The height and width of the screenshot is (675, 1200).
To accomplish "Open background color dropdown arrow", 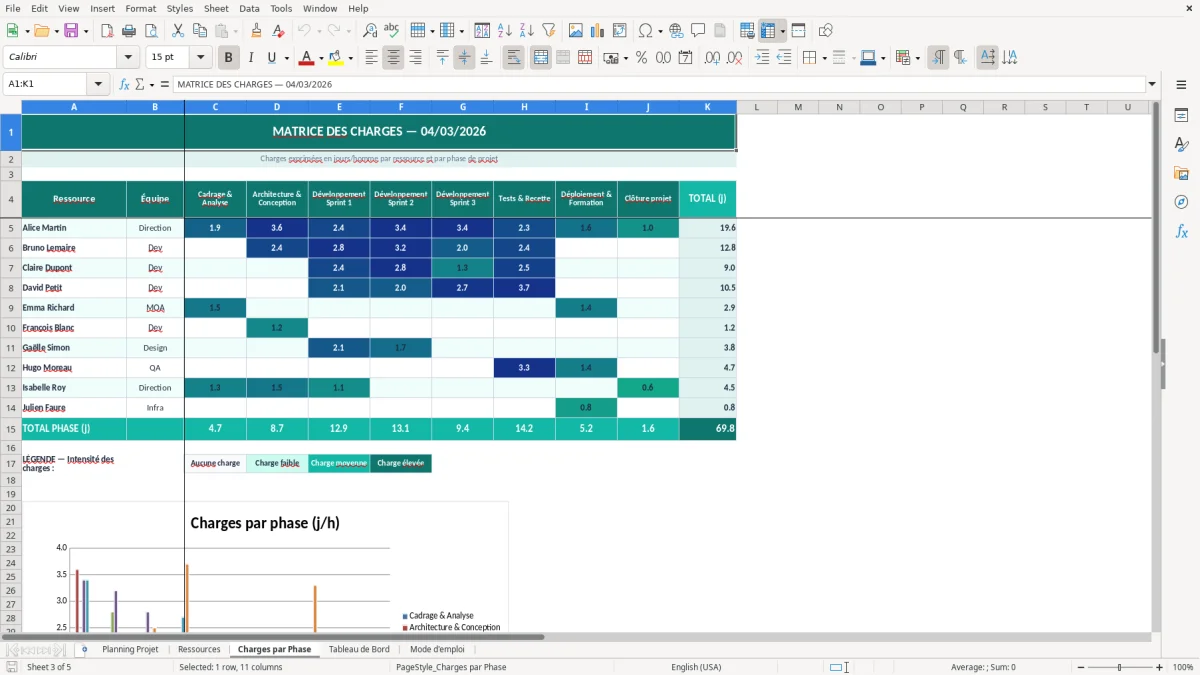I will click(x=350, y=58).
